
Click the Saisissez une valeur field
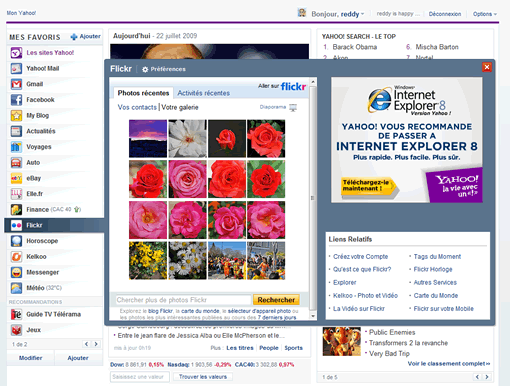139,377
